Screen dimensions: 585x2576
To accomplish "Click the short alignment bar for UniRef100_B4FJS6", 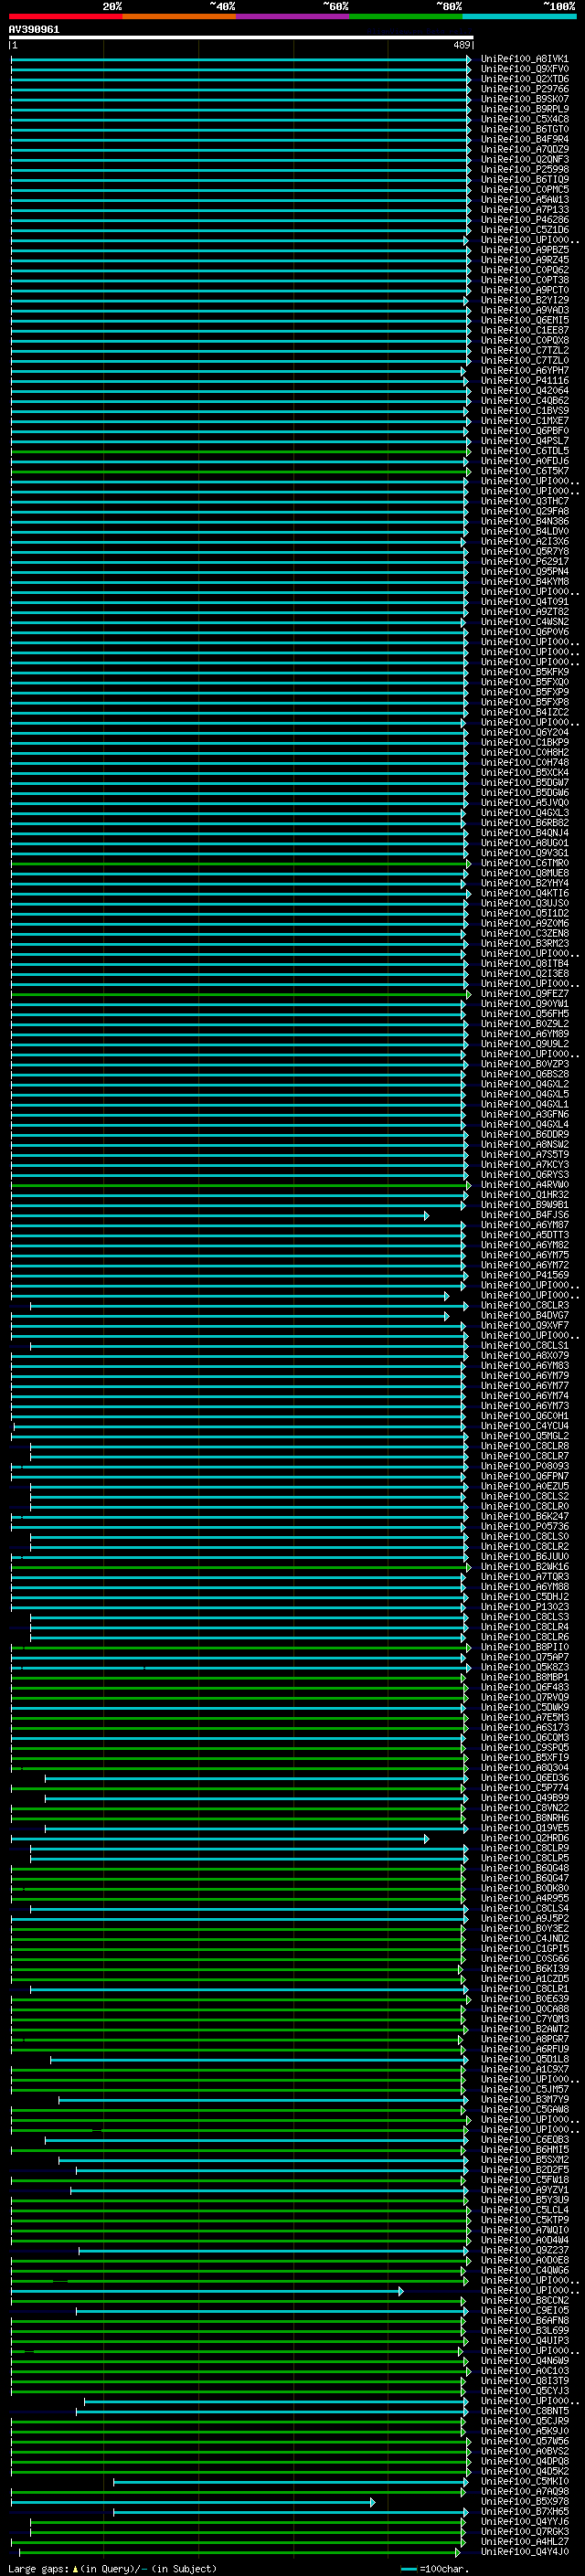I will pyautogui.click(x=220, y=1215).
